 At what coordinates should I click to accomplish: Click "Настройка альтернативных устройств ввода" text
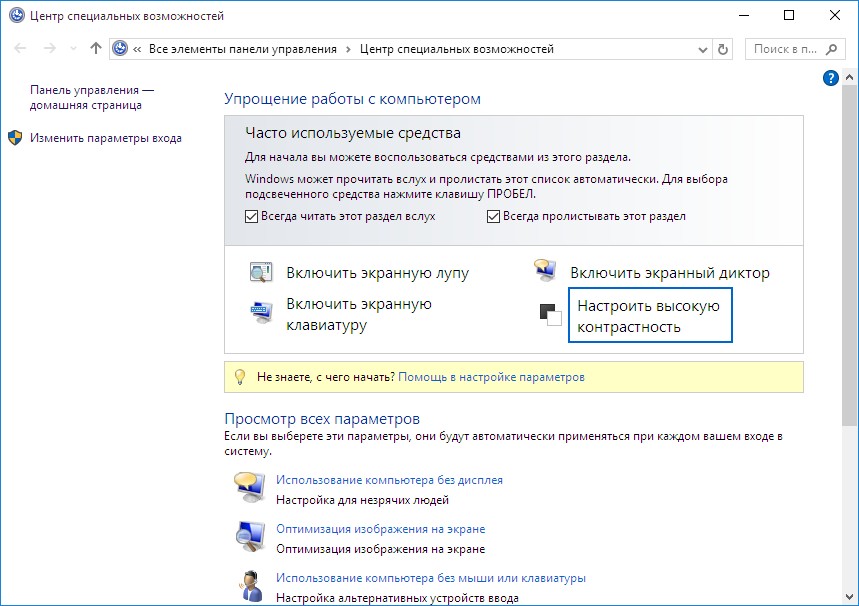pyautogui.click(x=397, y=598)
